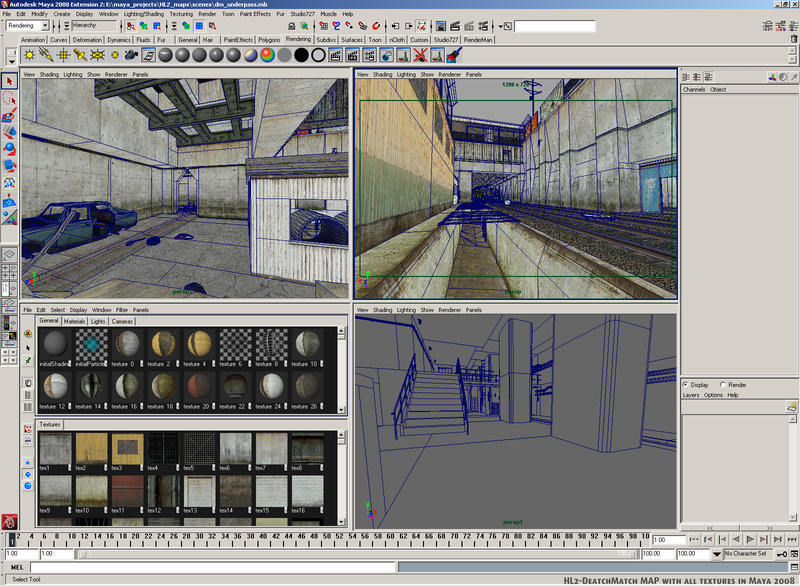
Task: Open the shelf options arrow menu
Action: [x=11, y=61]
